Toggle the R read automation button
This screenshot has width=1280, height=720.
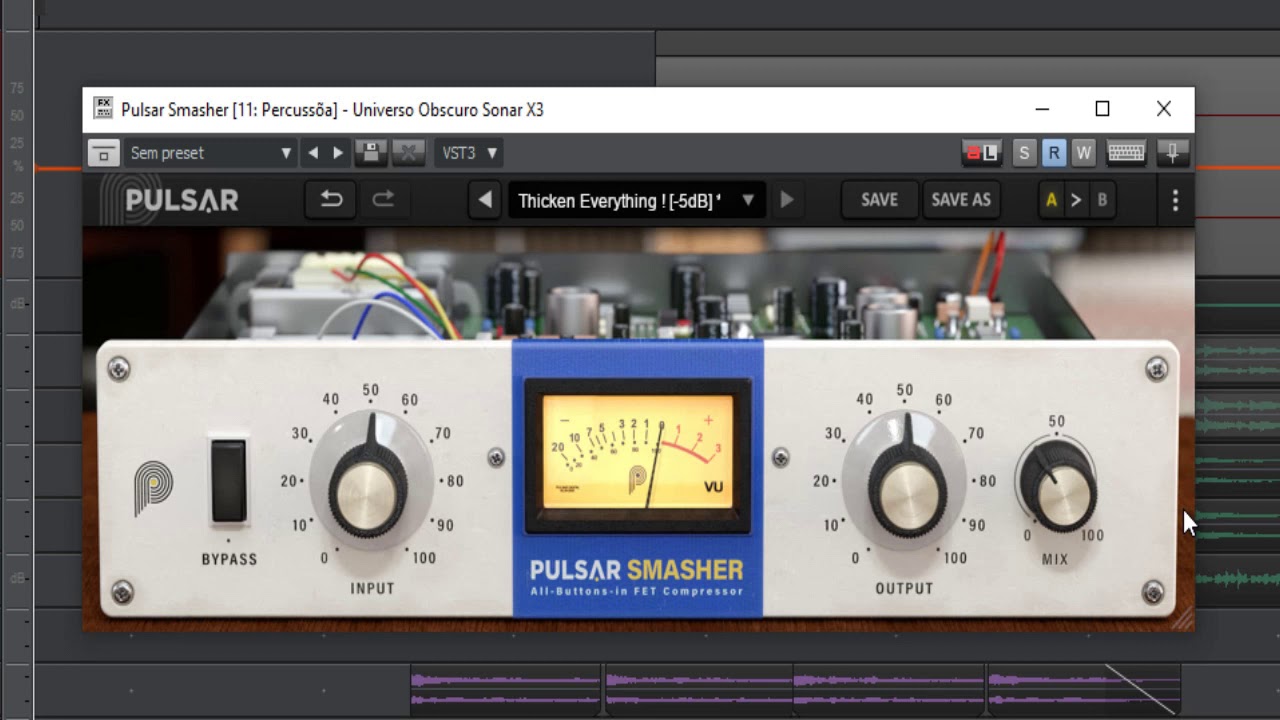(1053, 153)
